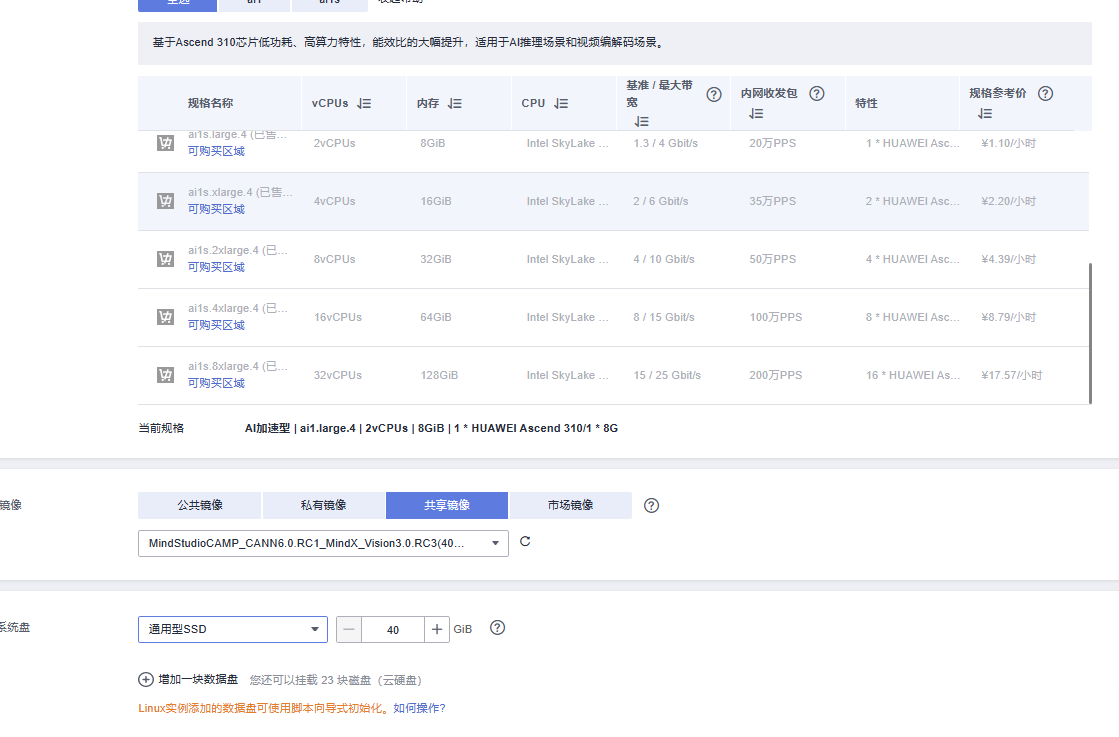1119x737 pixels.
Task: Increase system disk size with plus
Action: point(437,629)
